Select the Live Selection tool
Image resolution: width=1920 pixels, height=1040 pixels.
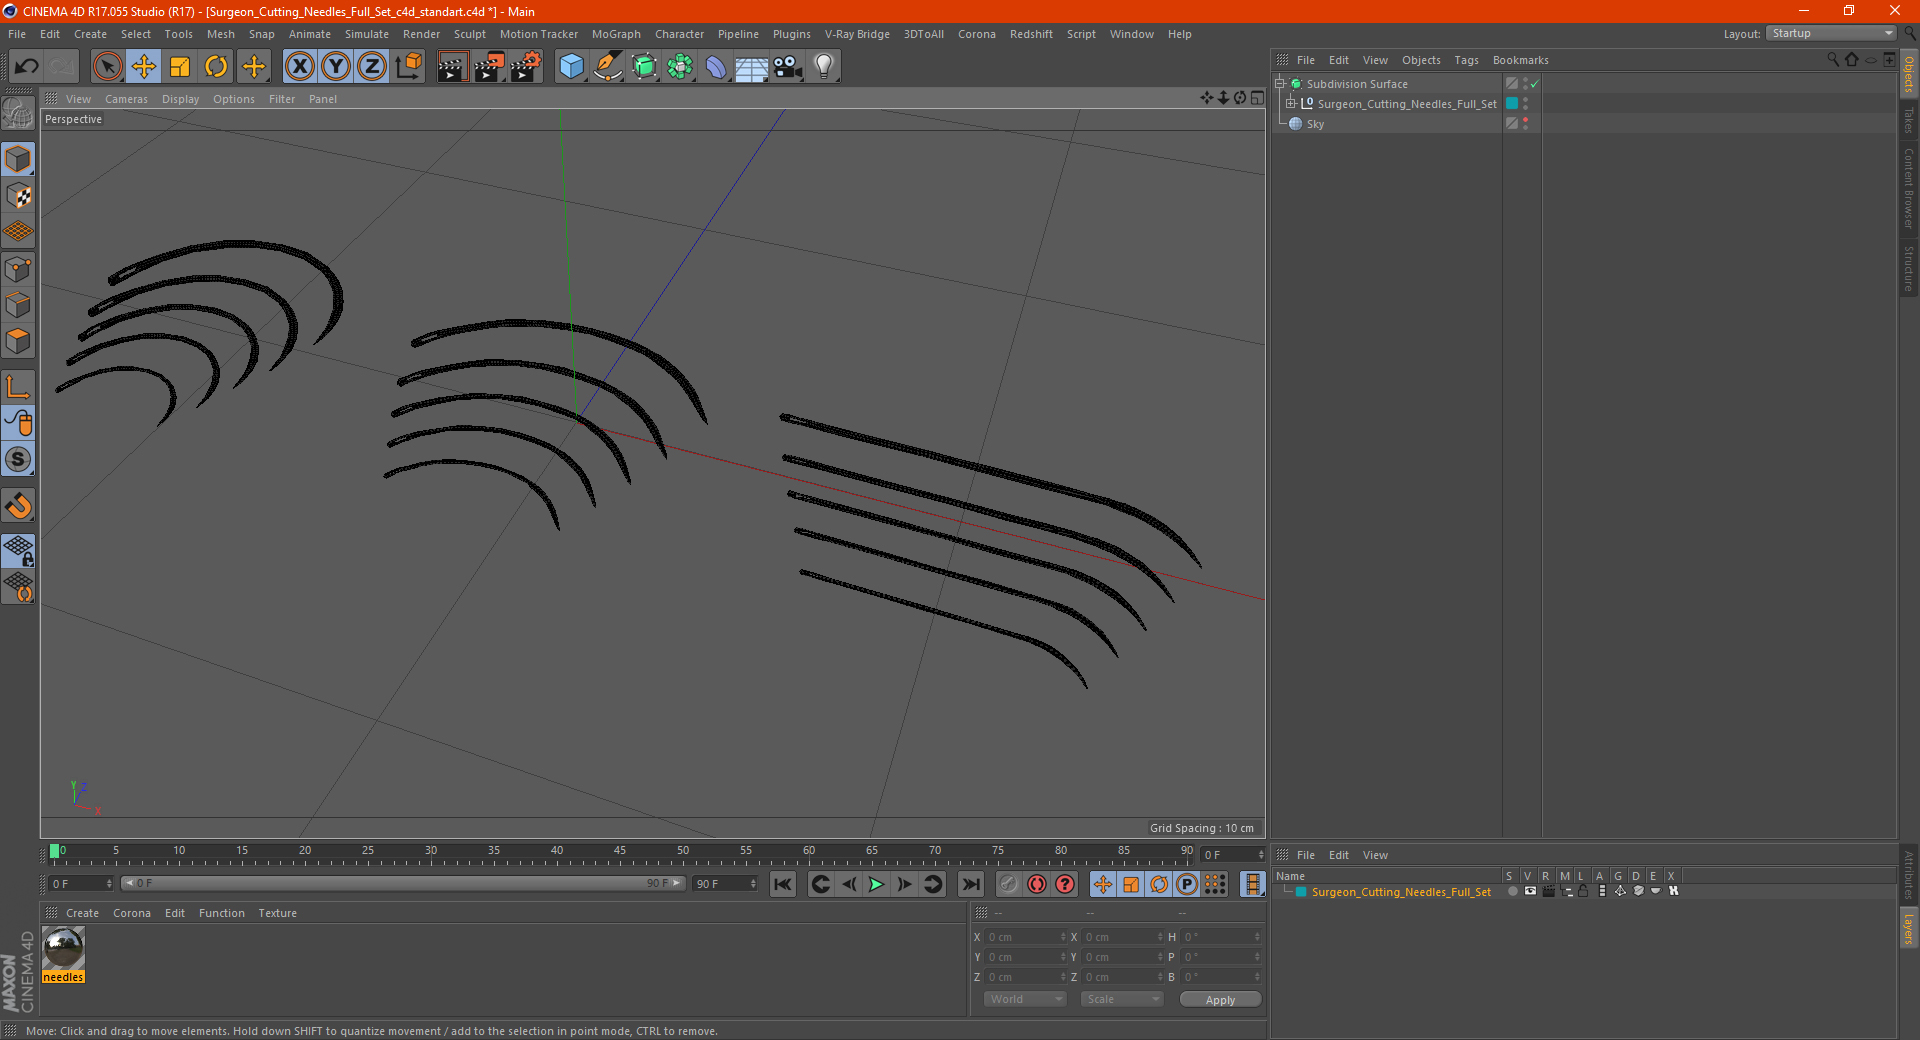tap(107, 67)
